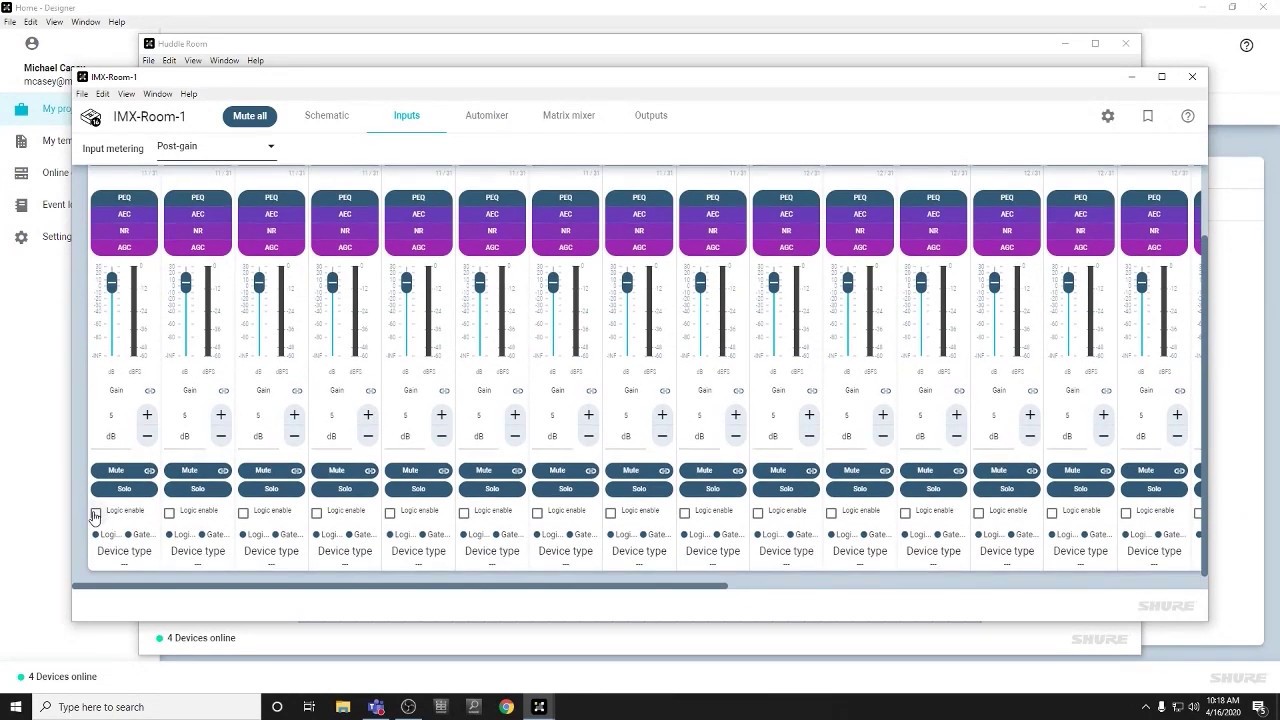
Task: Click the Device type label on the first channel
Action: coord(124,551)
